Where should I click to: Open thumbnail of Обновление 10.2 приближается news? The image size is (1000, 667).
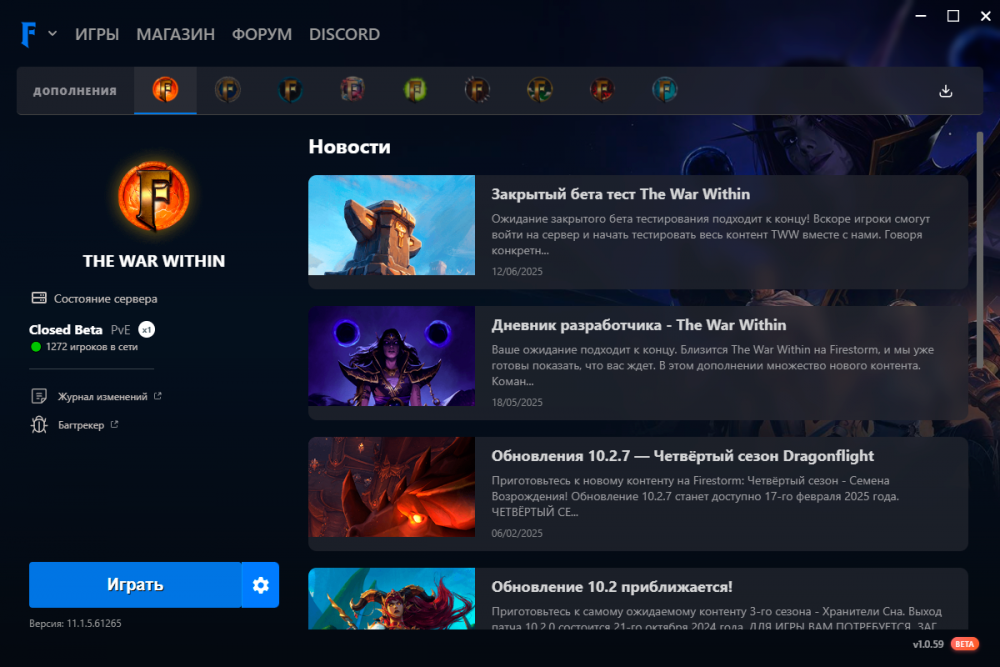[392, 598]
